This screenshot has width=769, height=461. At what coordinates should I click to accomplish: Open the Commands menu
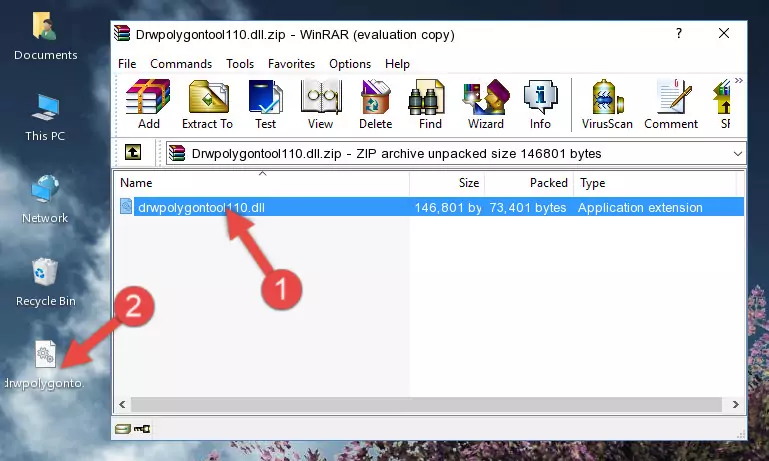181,64
